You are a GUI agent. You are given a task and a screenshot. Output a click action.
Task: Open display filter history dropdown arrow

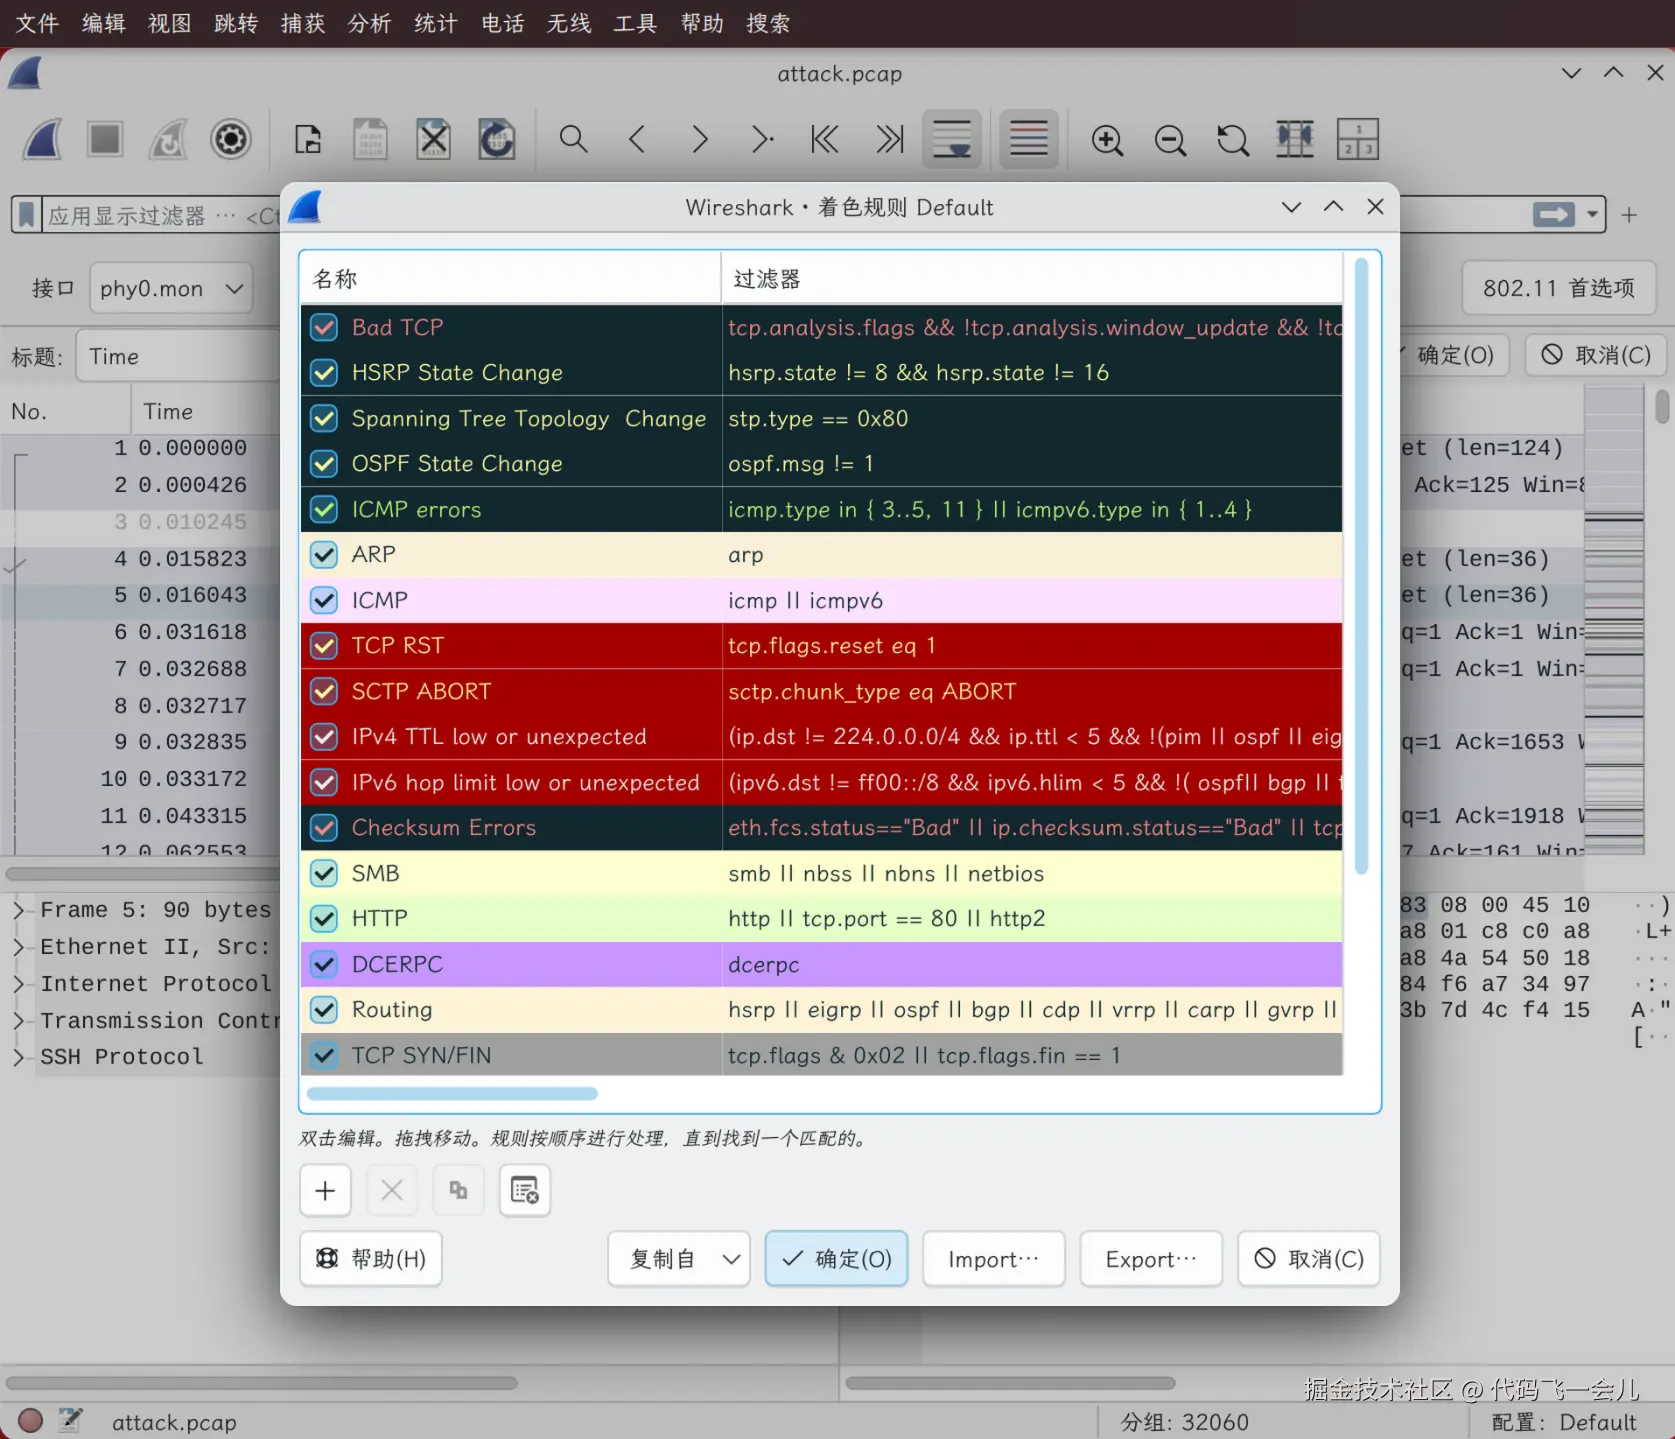(1592, 215)
